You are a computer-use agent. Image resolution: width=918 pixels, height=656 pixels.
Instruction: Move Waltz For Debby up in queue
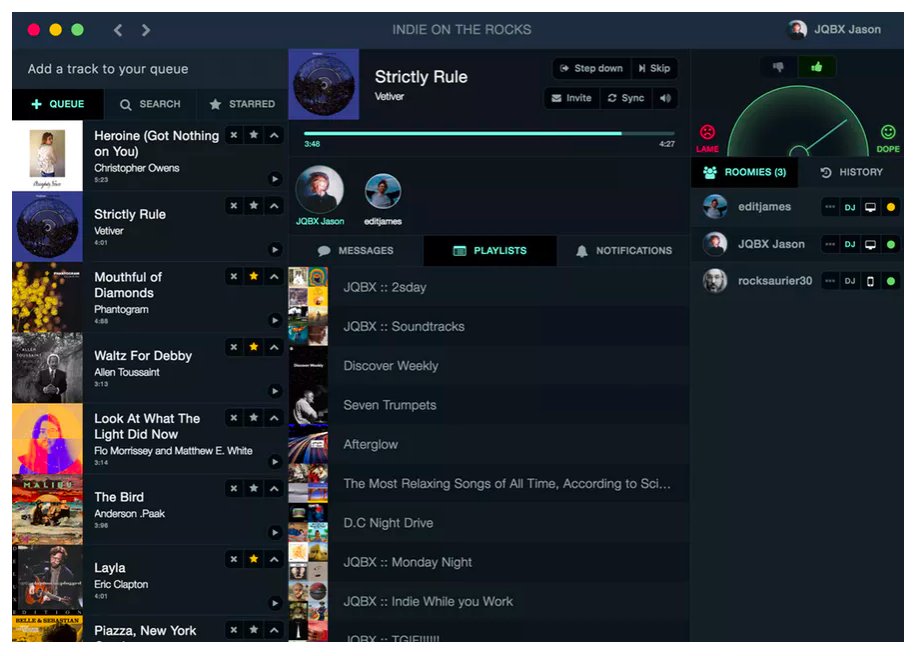coord(274,347)
